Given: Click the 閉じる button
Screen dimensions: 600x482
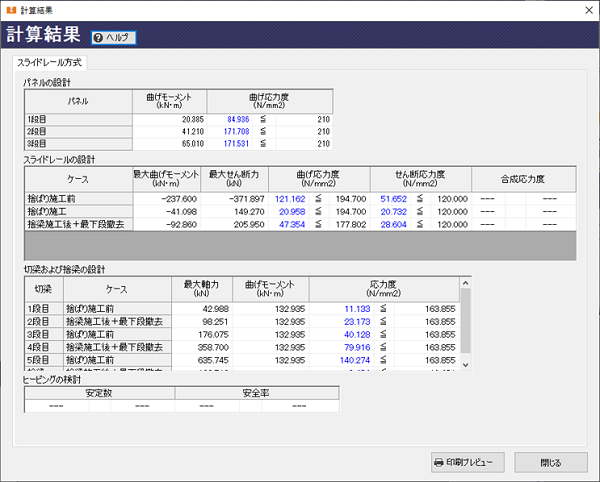Looking at the screenshot, I should [551, 462].
